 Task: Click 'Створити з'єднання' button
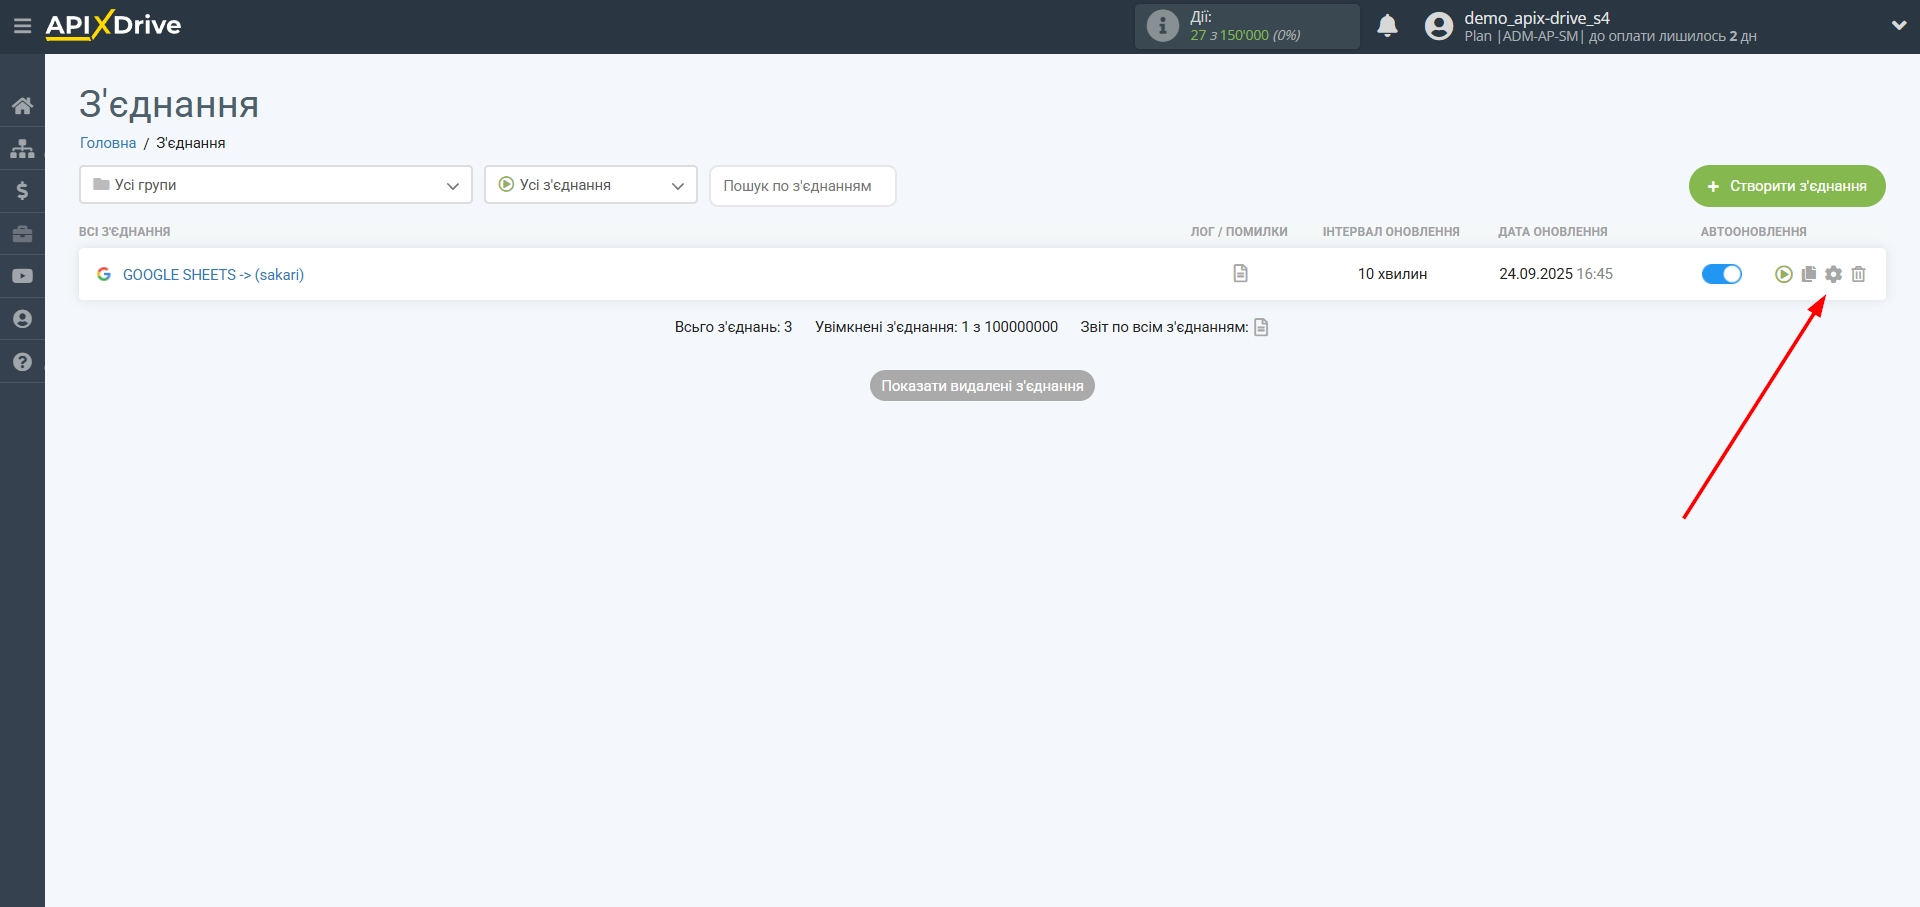coord(1786,186)
